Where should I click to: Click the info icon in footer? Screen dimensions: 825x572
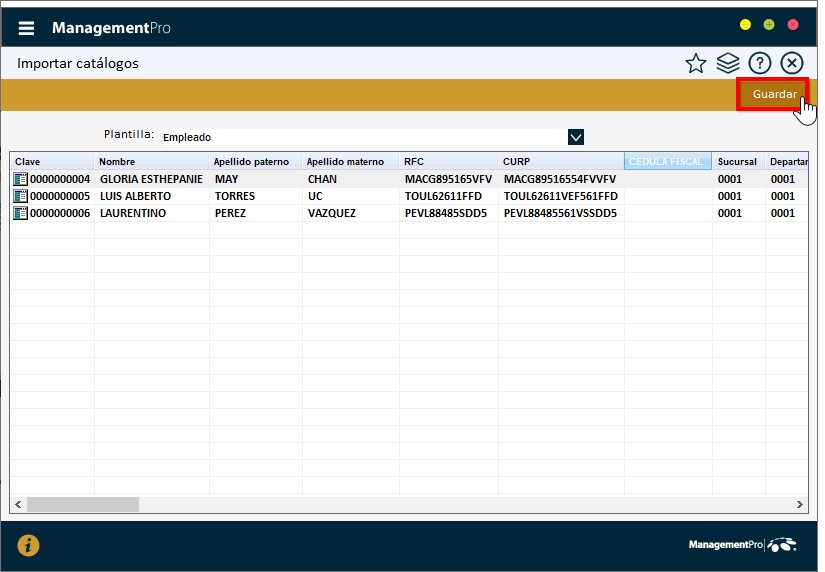(28, 545)
